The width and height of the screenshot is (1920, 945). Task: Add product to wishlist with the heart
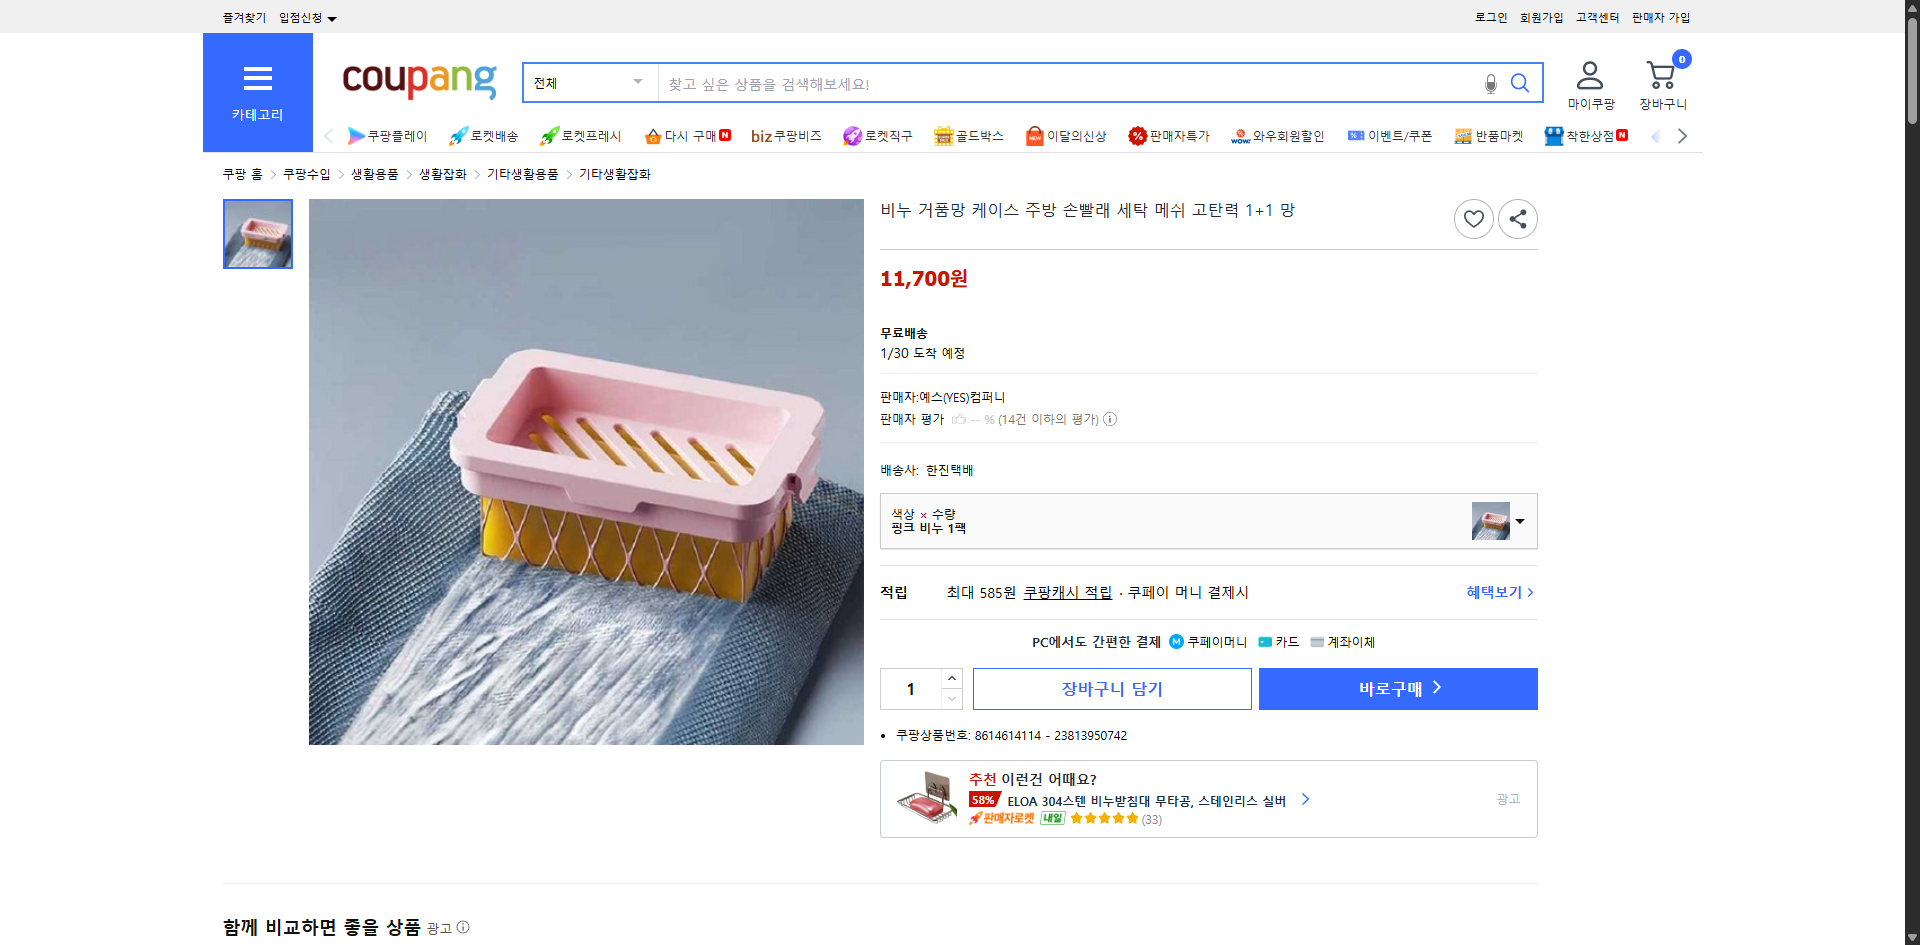pos(1473,218)
